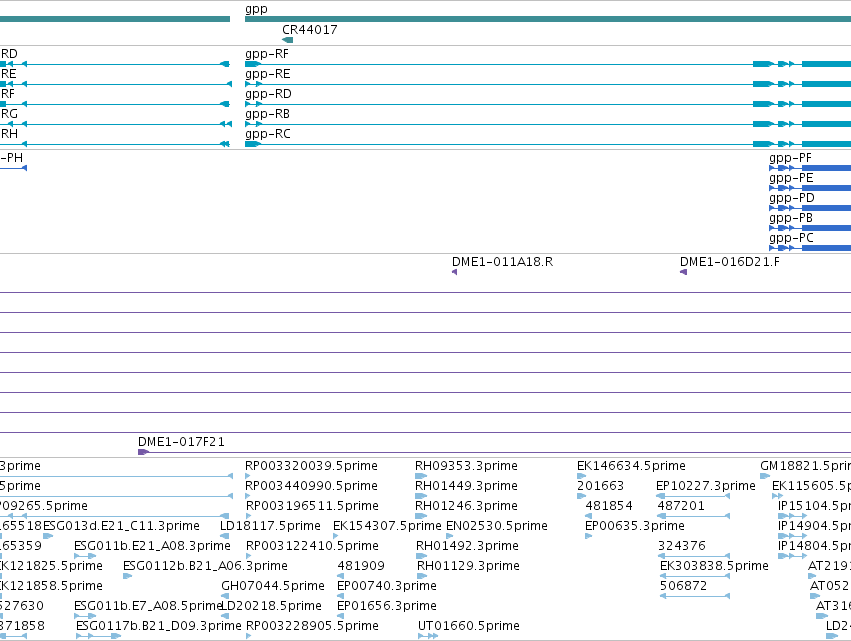This screenshot has height=641, width=851.
Task: Select EST RH01449.3prime
Action: 466,486
